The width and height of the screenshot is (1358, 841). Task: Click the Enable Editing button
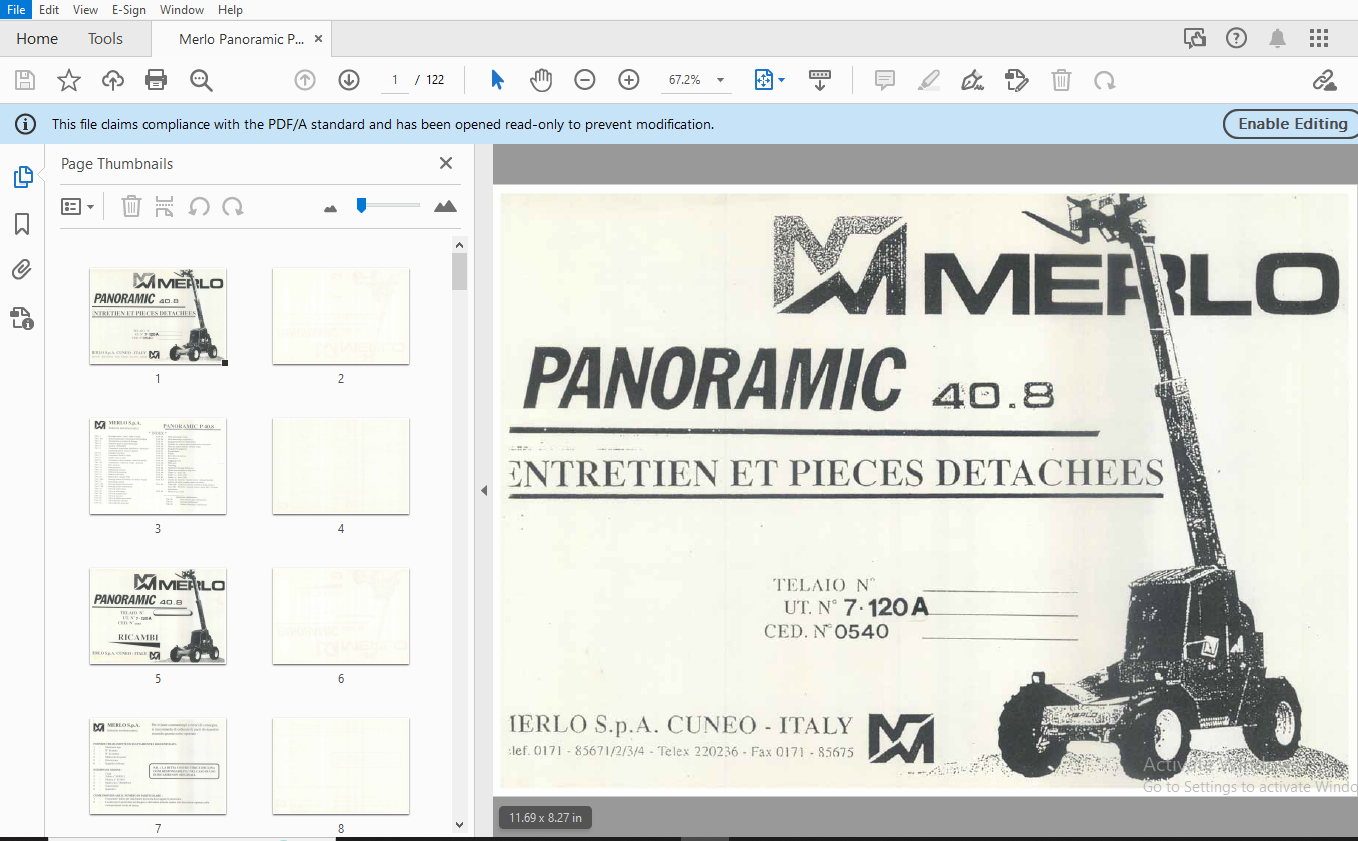[1291, 124]
